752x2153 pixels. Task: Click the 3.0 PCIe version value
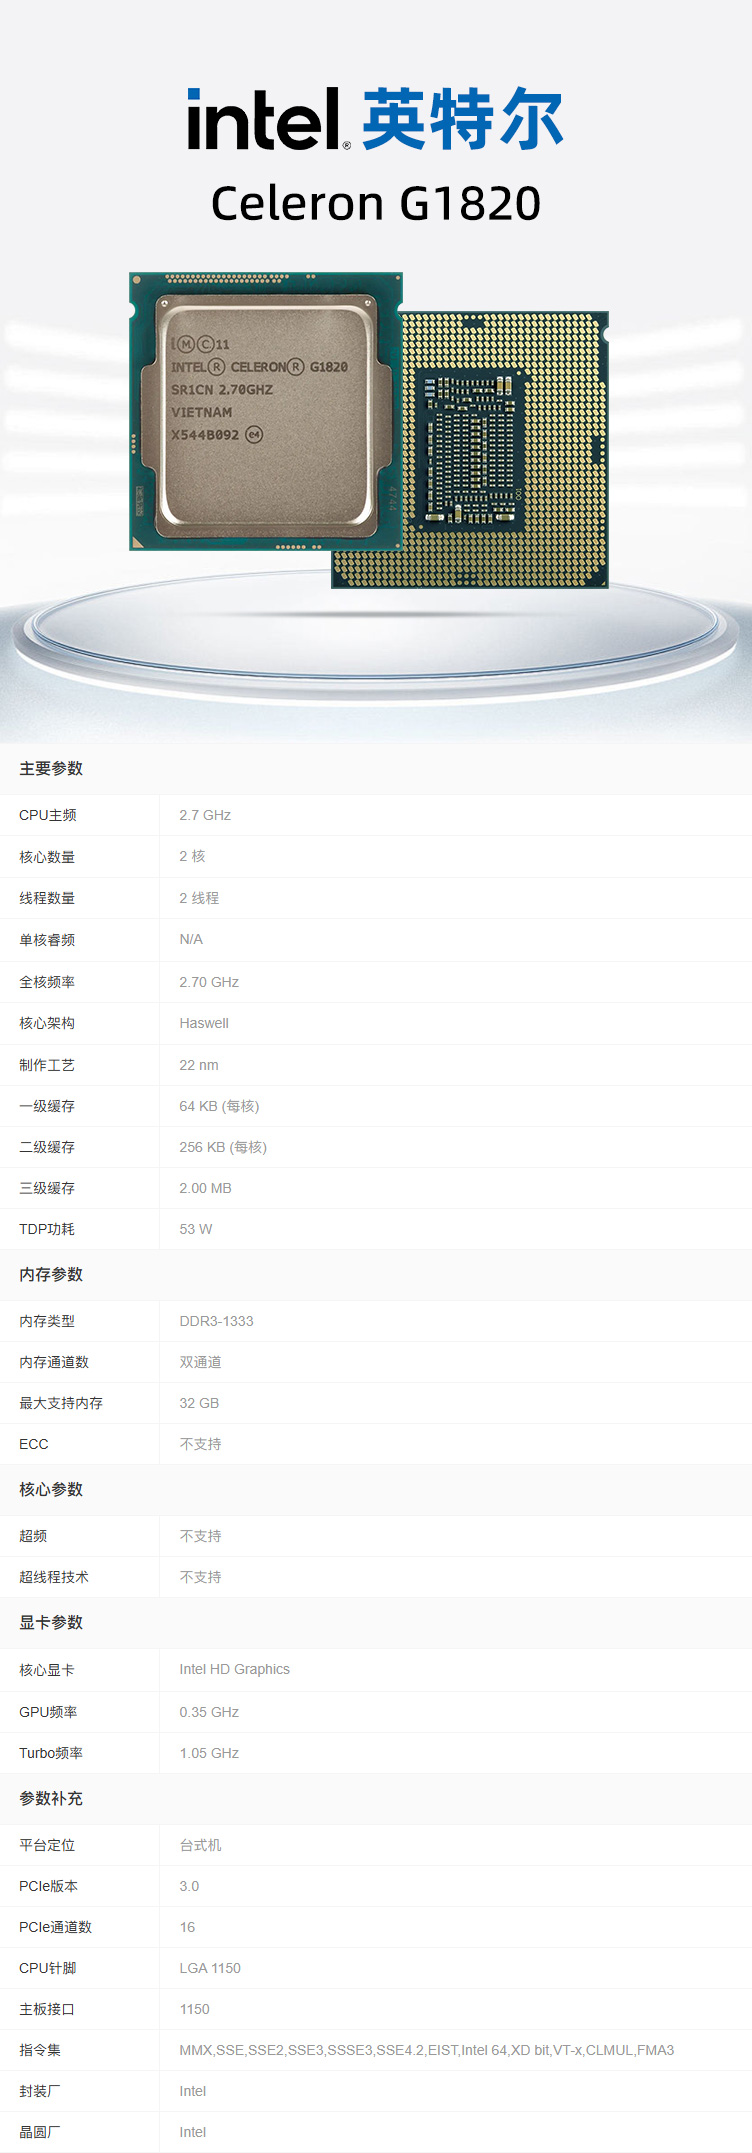click(x=189, y=1886)
